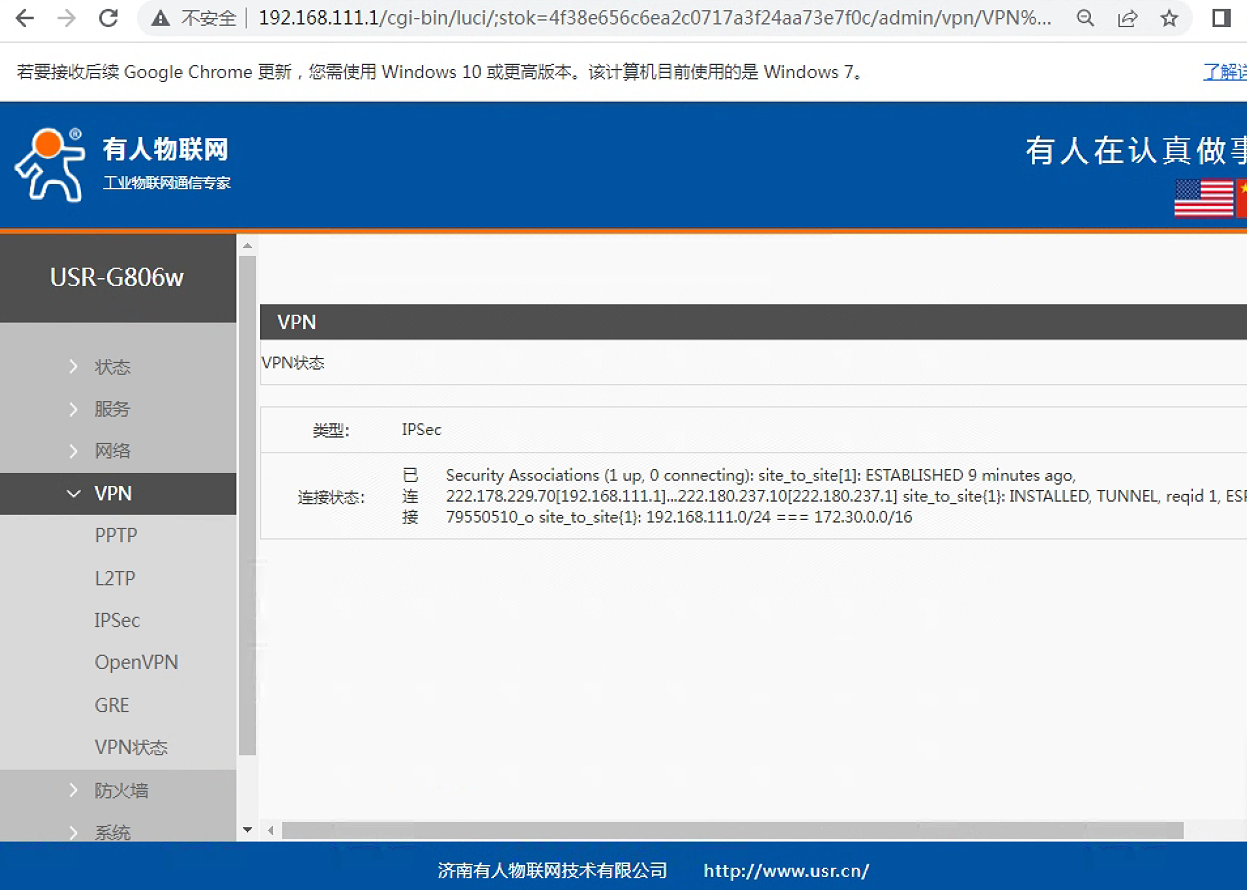Open the PPTP settings page

pos(116,535)
